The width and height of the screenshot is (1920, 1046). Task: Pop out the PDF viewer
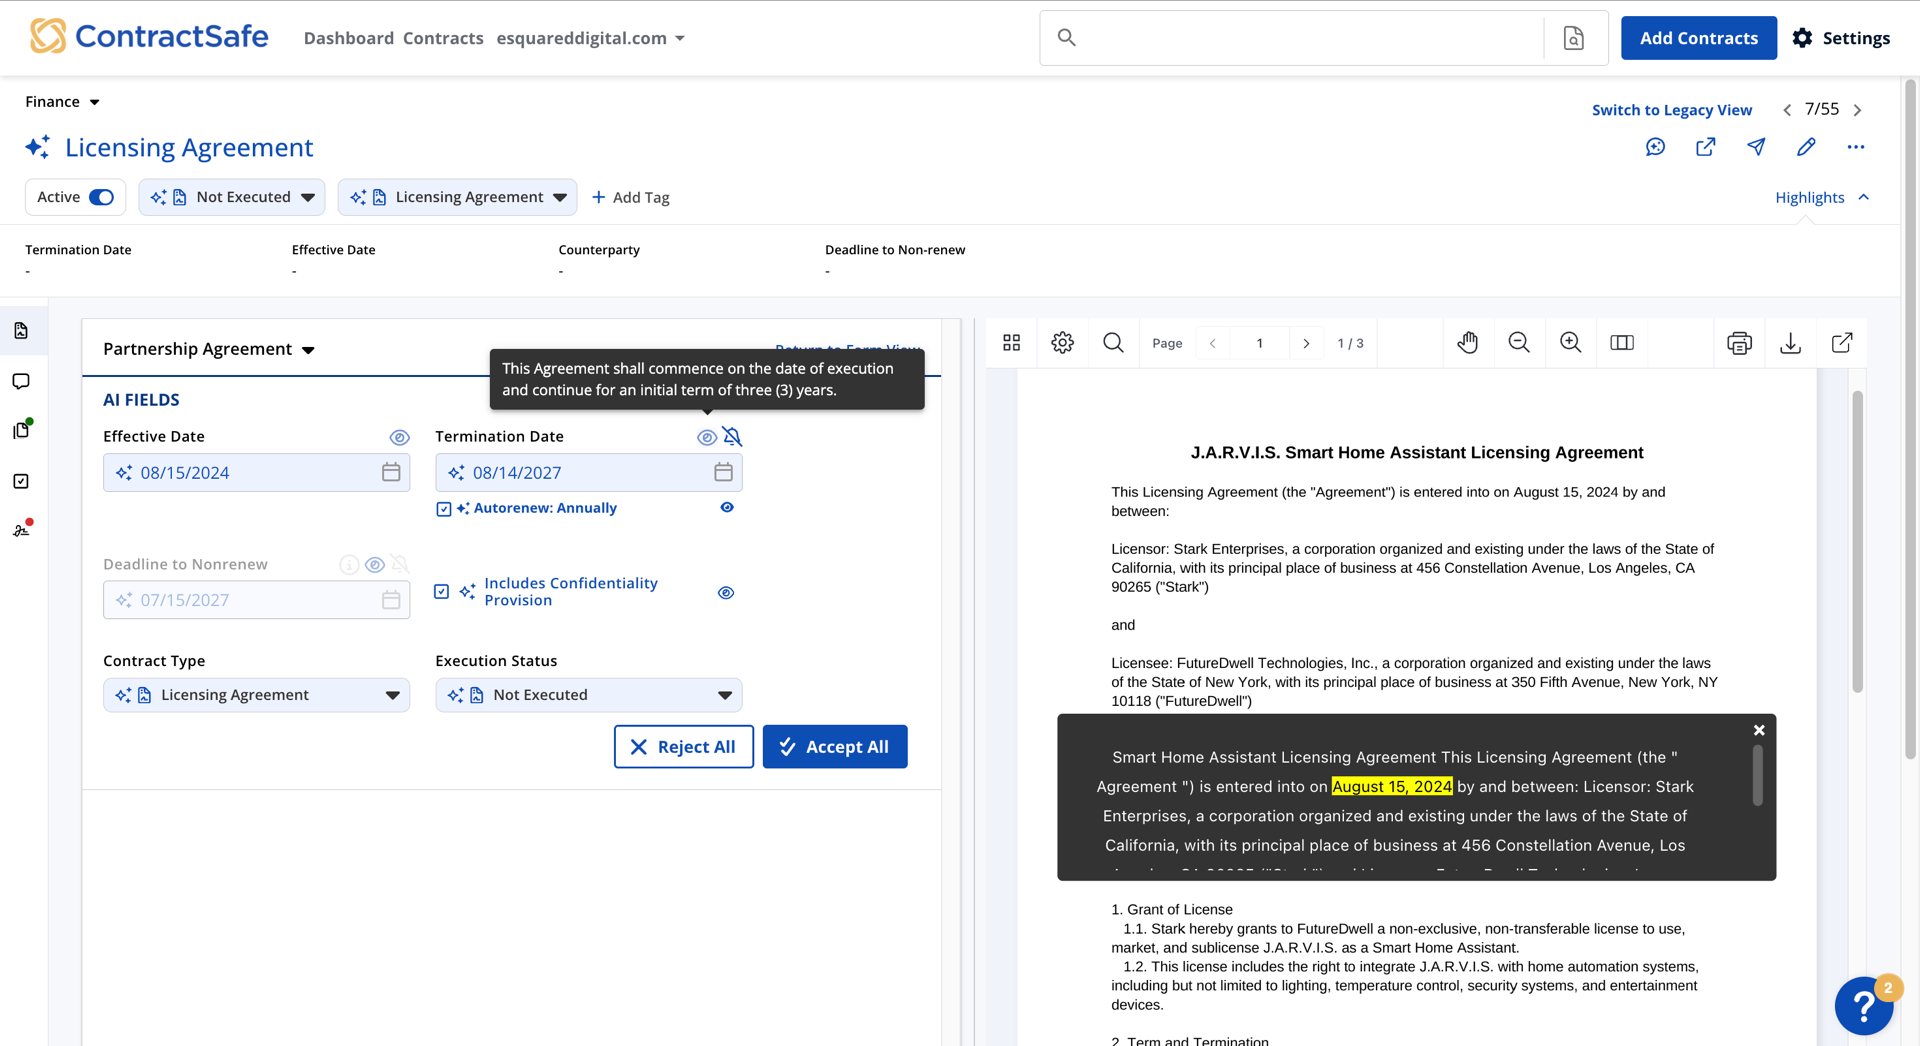pos(1842,343)
